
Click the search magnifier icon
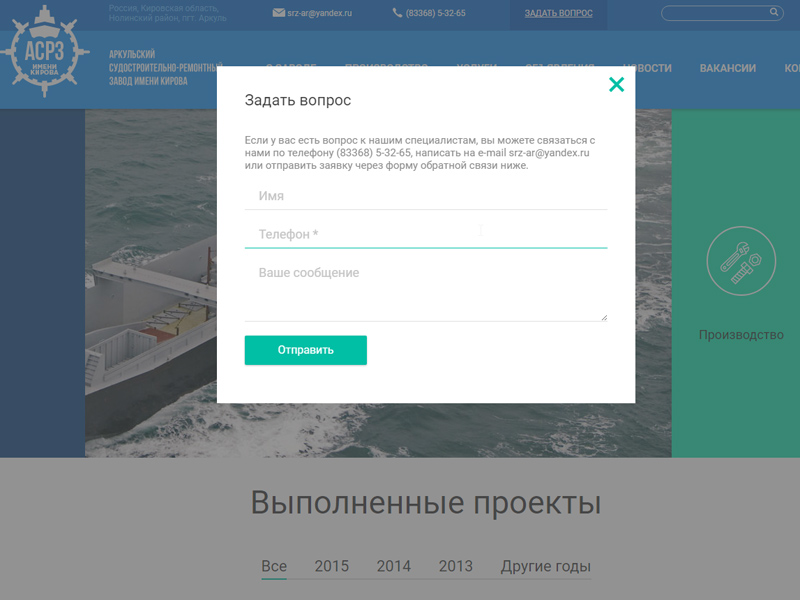774,12
